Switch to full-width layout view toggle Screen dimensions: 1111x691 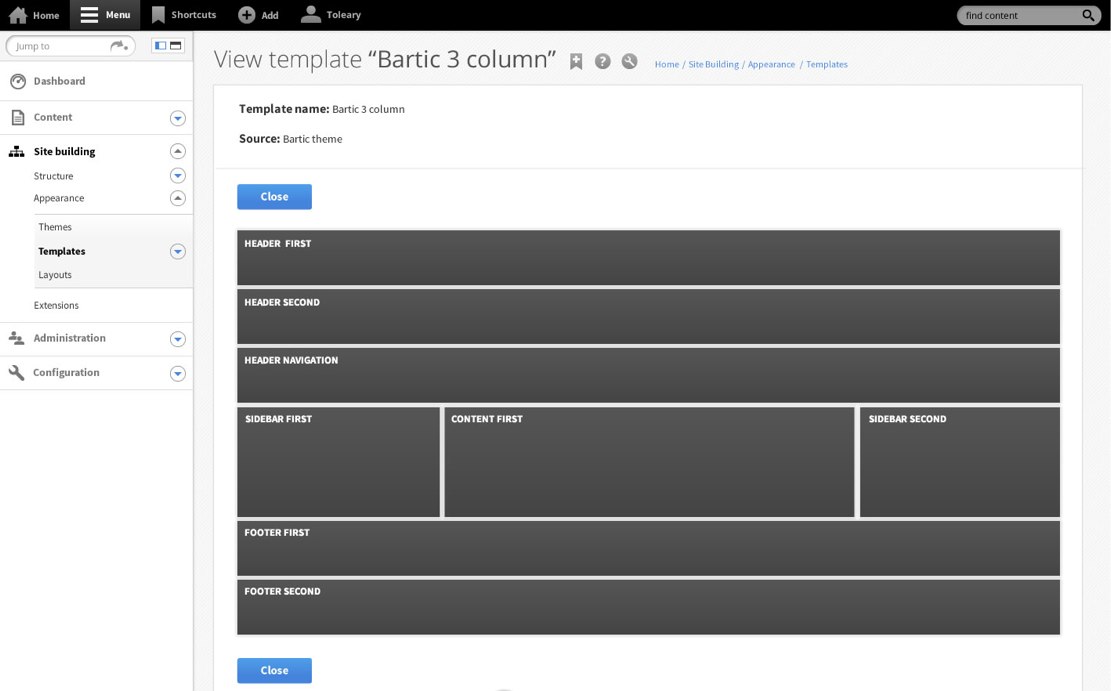tap(176, 46)
